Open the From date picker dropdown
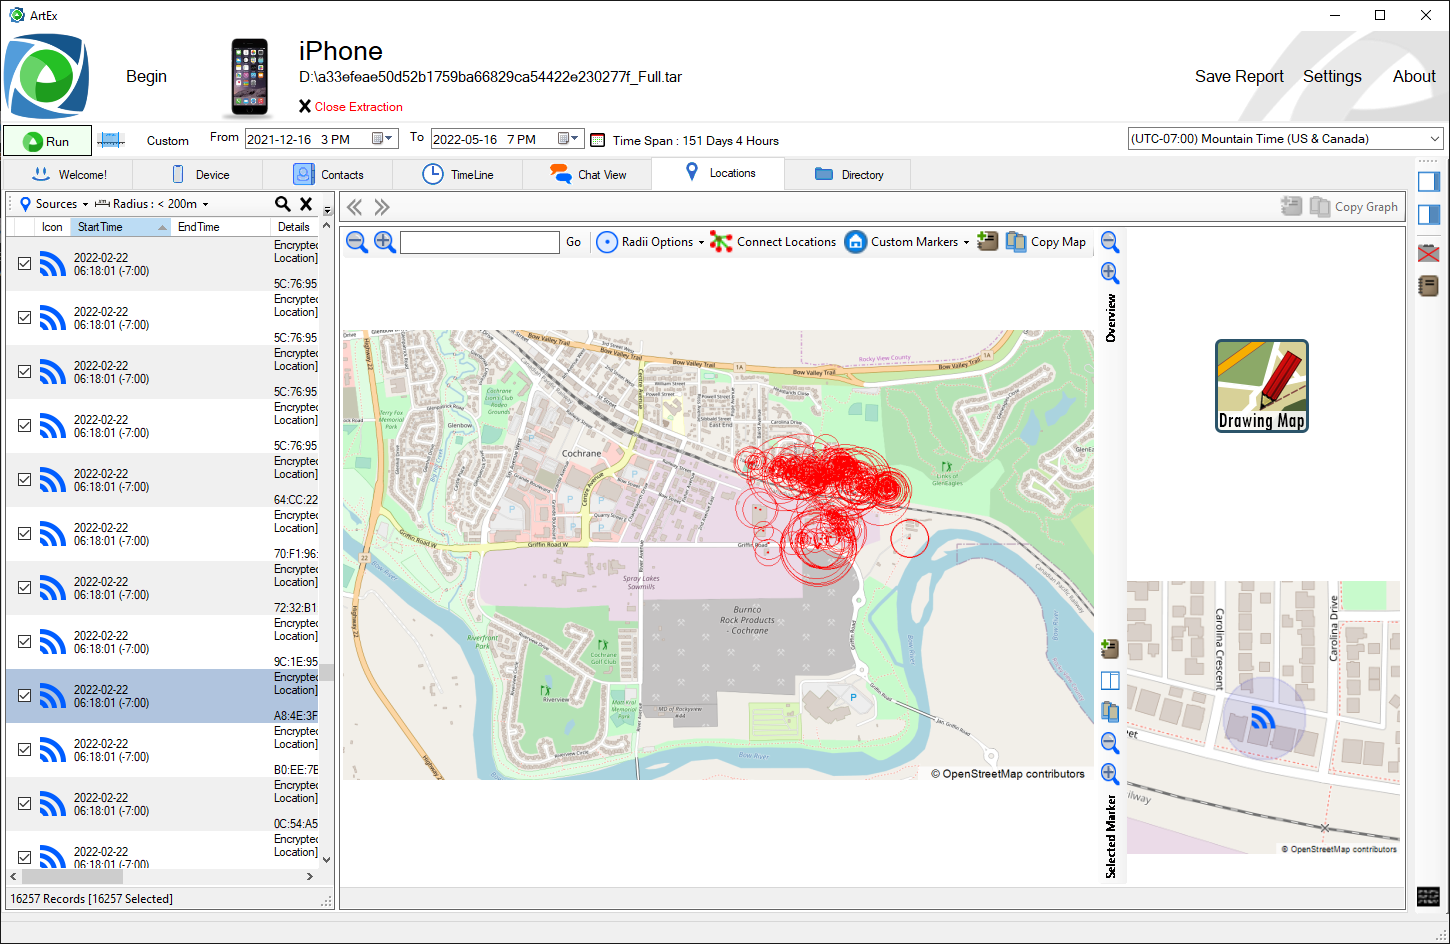This screenshot has height=944, width=1450. point(383,139)
